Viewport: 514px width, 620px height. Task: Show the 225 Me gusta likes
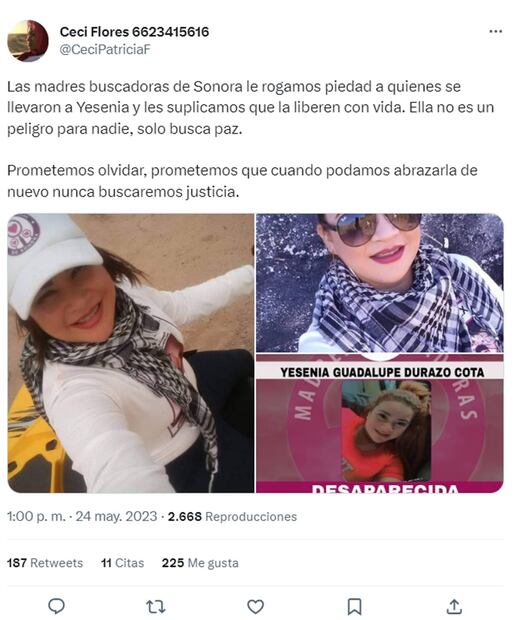(200, 563)
